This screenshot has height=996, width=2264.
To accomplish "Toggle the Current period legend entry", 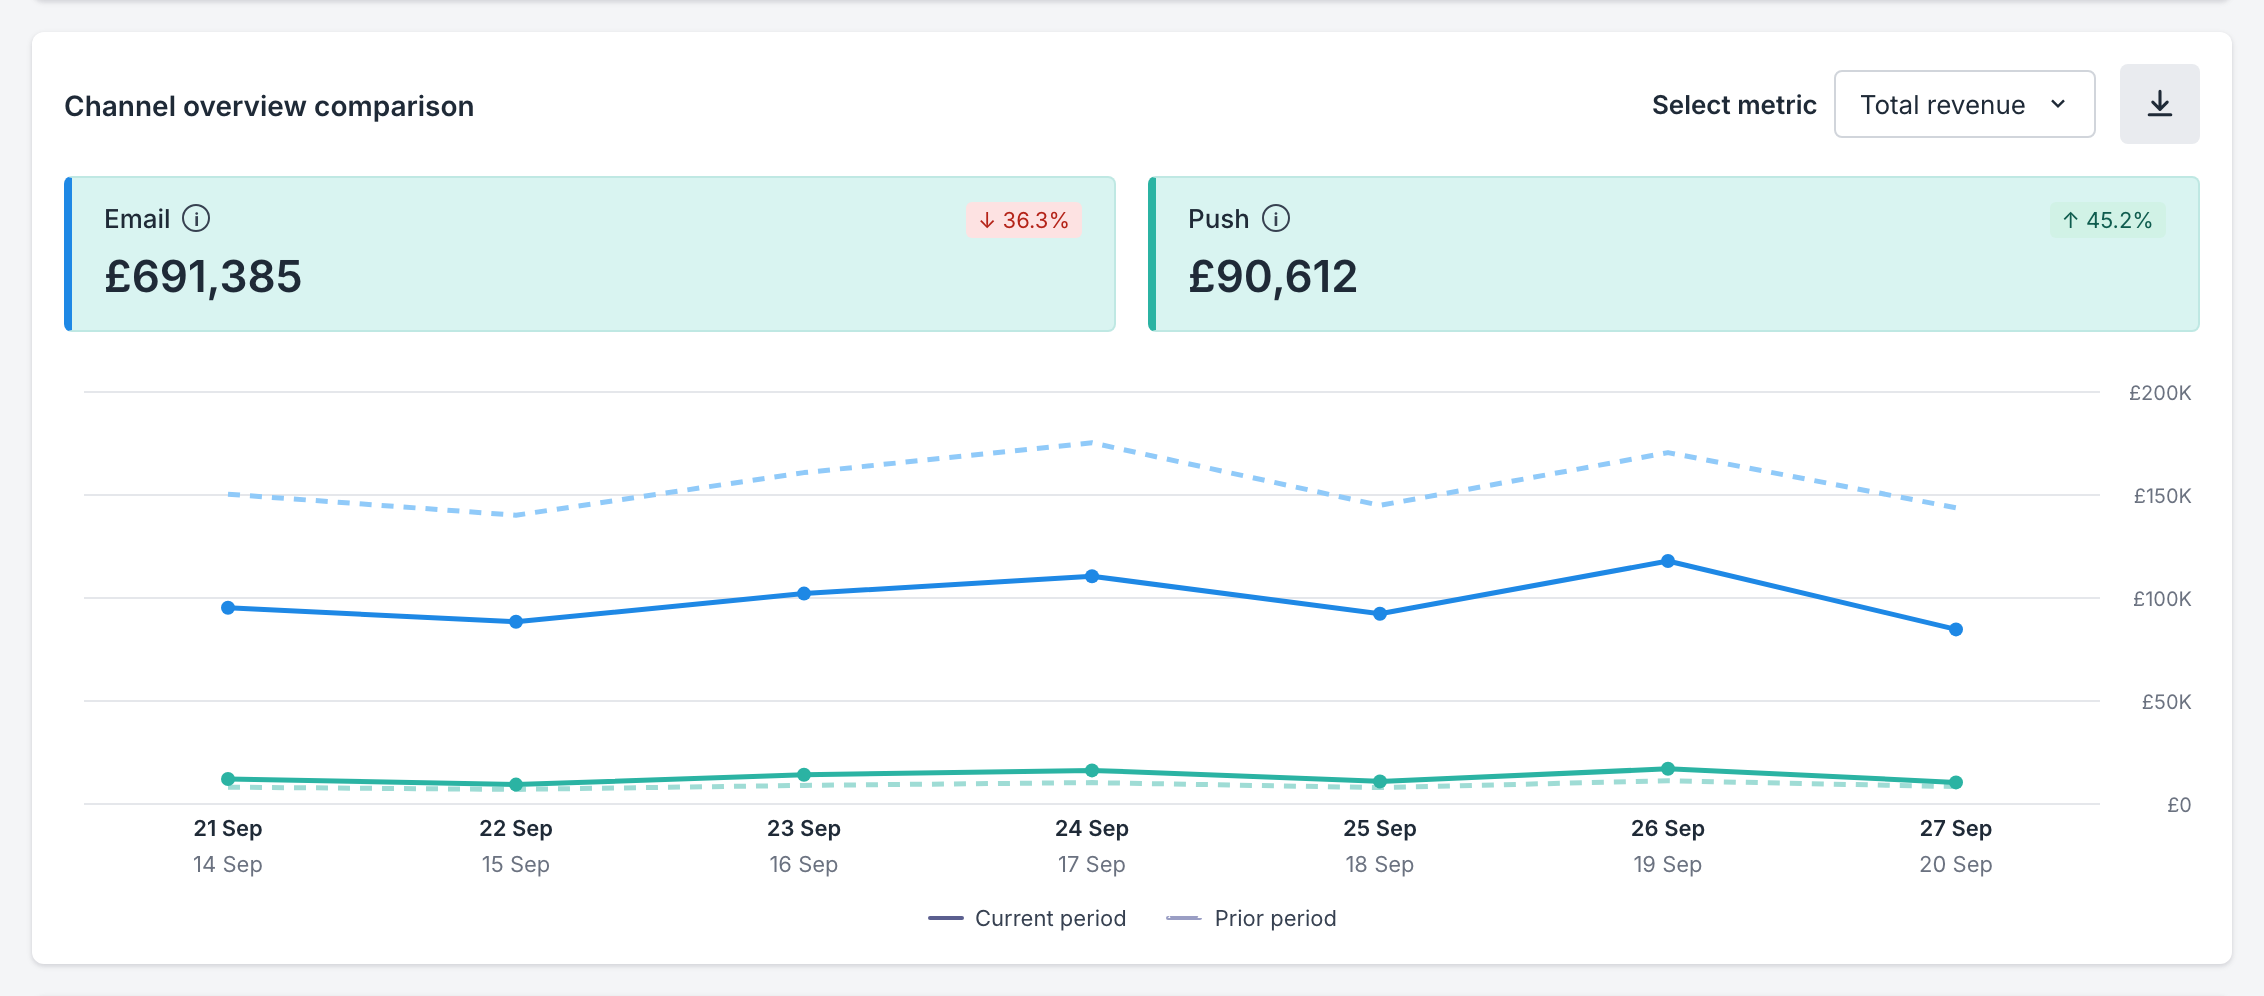I will pyautogui.click(x=1027, y=918).
